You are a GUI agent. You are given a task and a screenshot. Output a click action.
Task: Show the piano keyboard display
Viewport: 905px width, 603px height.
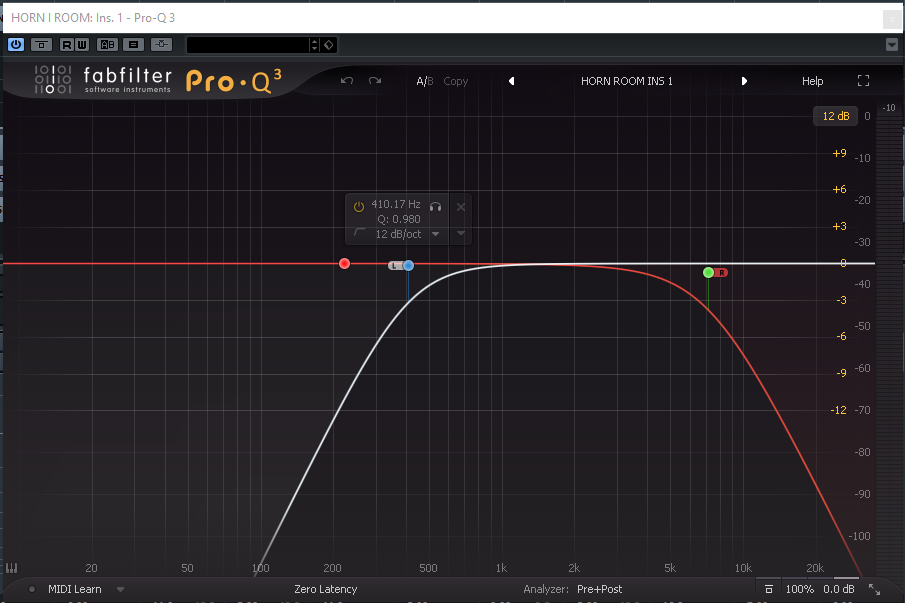click(12, 568)
